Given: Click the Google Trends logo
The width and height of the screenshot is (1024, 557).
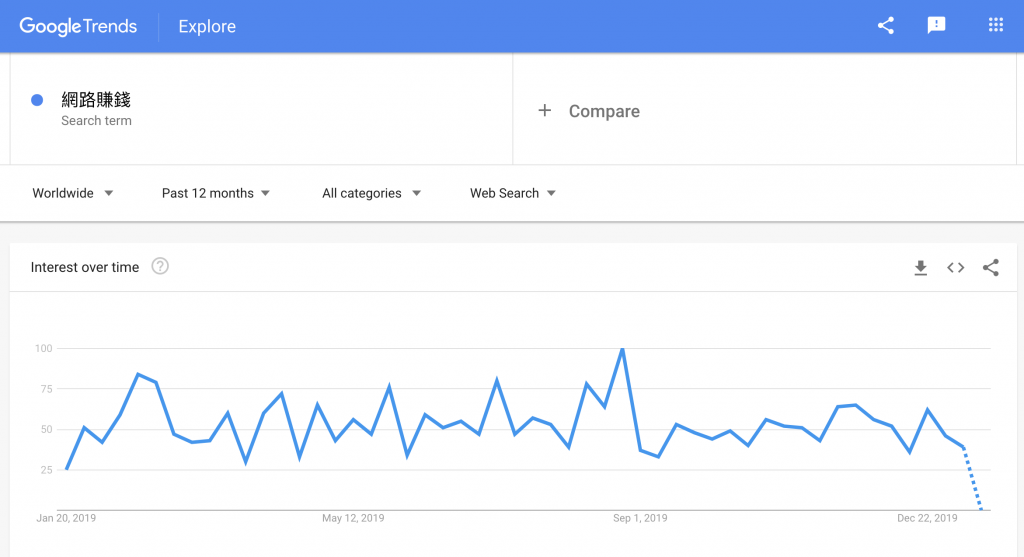Looking at the screenshot, I should (78, 27).
